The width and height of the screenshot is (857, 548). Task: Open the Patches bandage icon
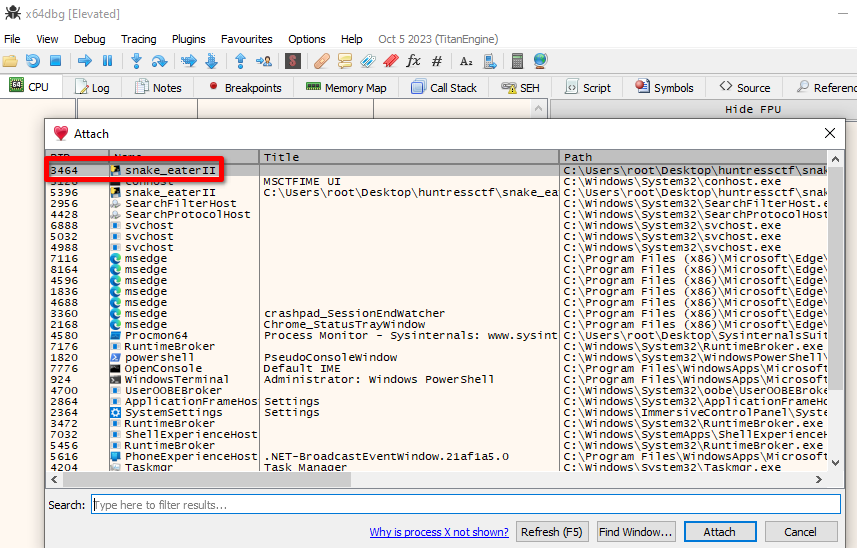point(322,61)
